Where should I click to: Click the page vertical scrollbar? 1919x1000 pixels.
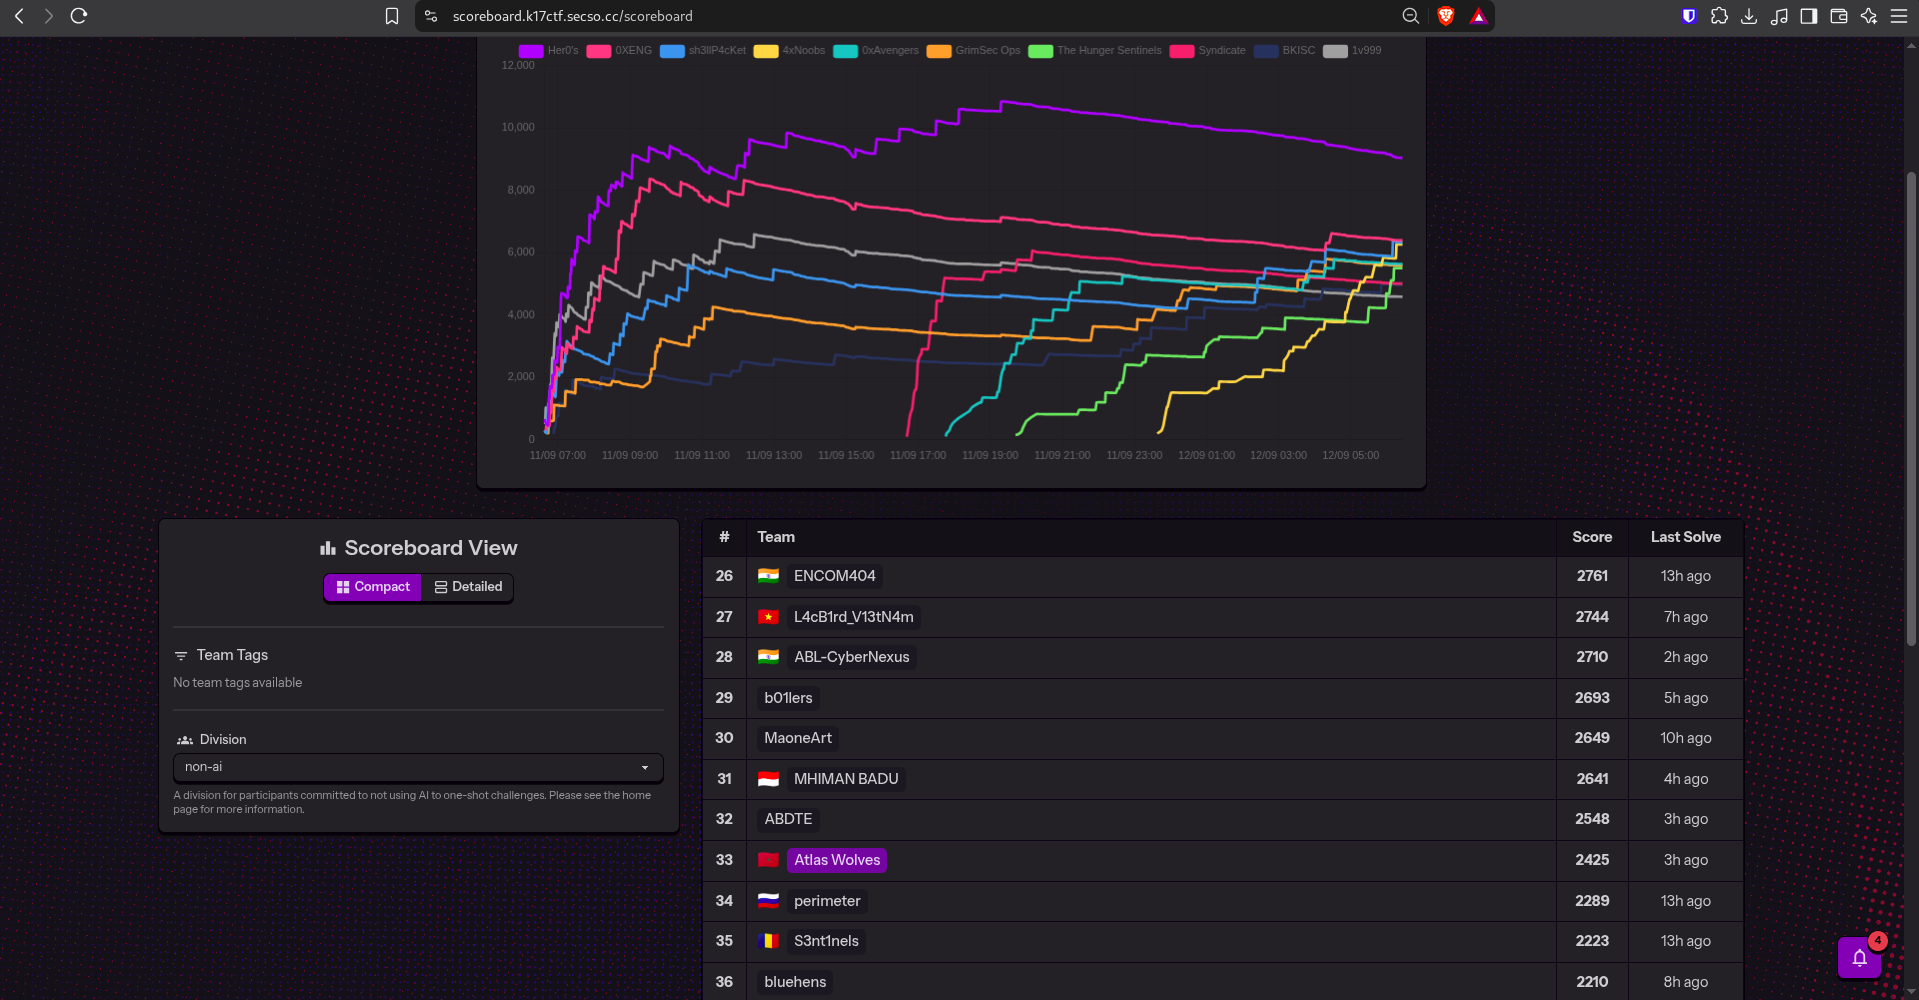click(1911, 410)
